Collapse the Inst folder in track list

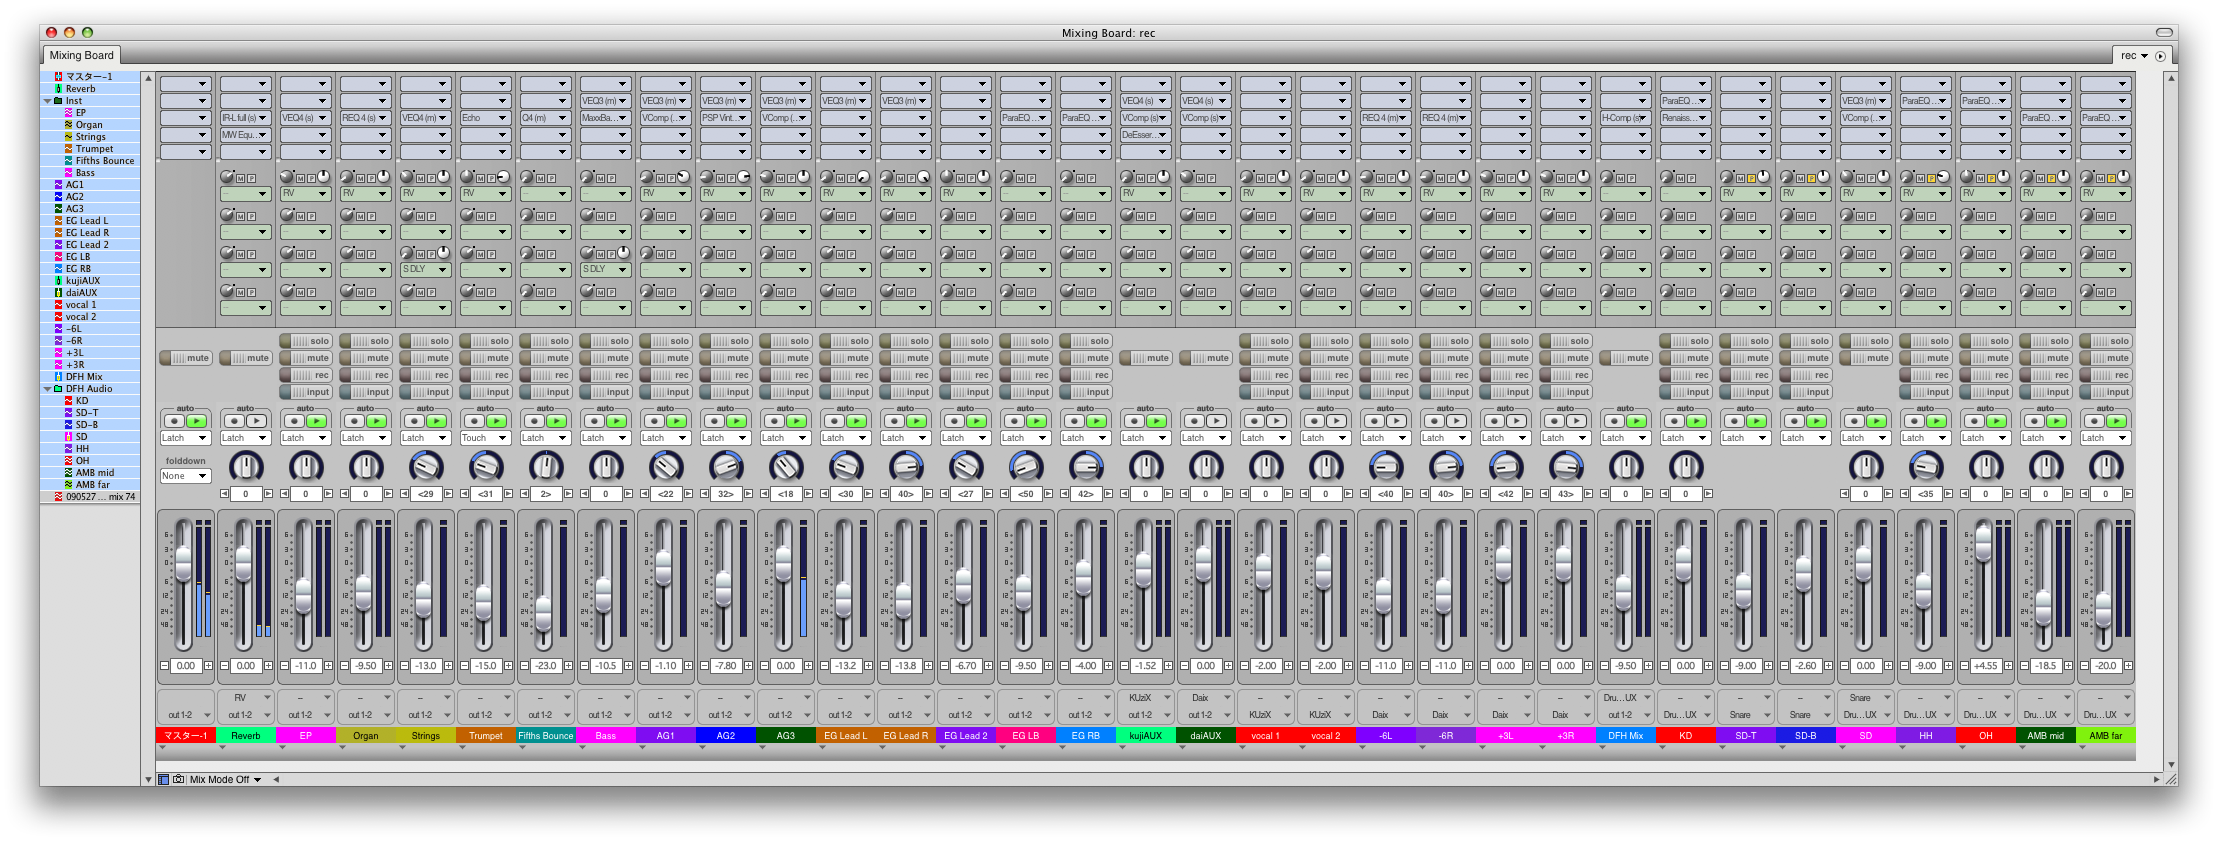(47, 101)
